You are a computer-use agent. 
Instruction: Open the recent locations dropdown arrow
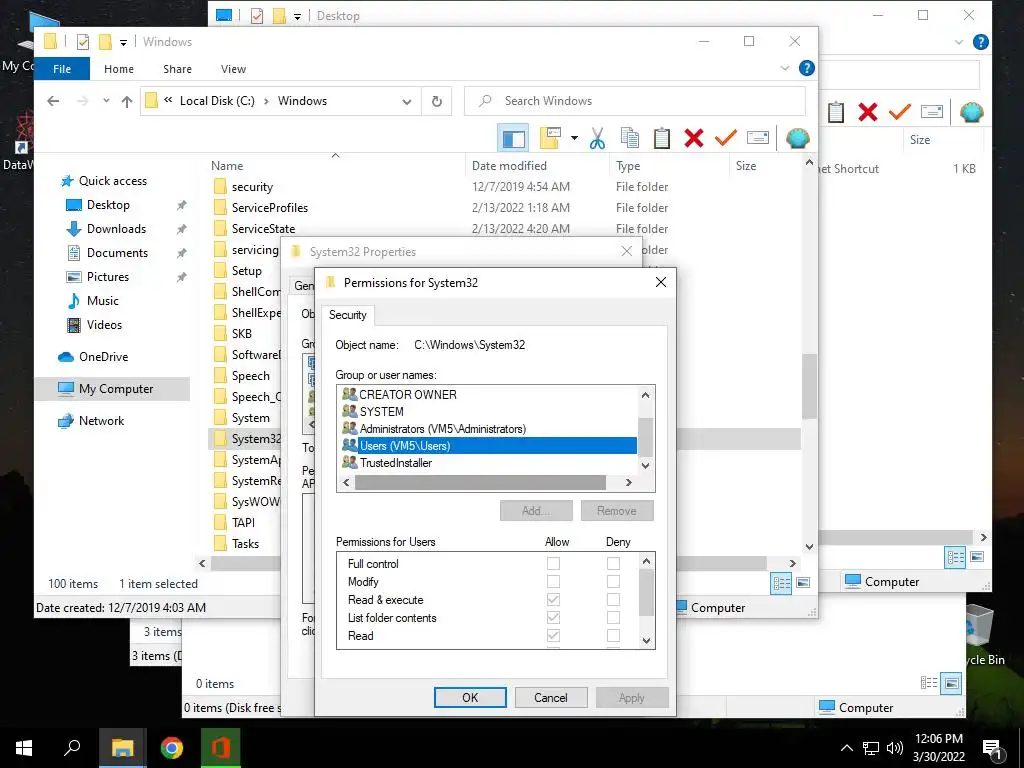click(x=106, y=101)
